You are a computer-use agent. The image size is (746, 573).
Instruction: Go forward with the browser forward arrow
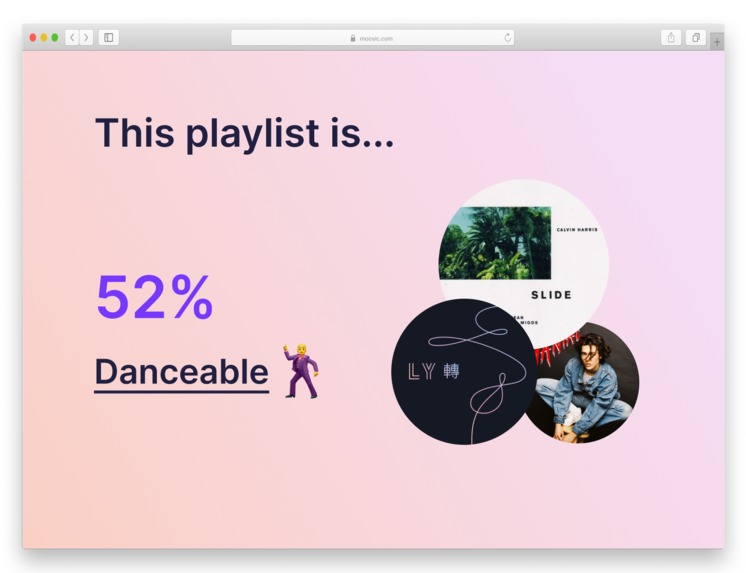(x=86, y=38)
